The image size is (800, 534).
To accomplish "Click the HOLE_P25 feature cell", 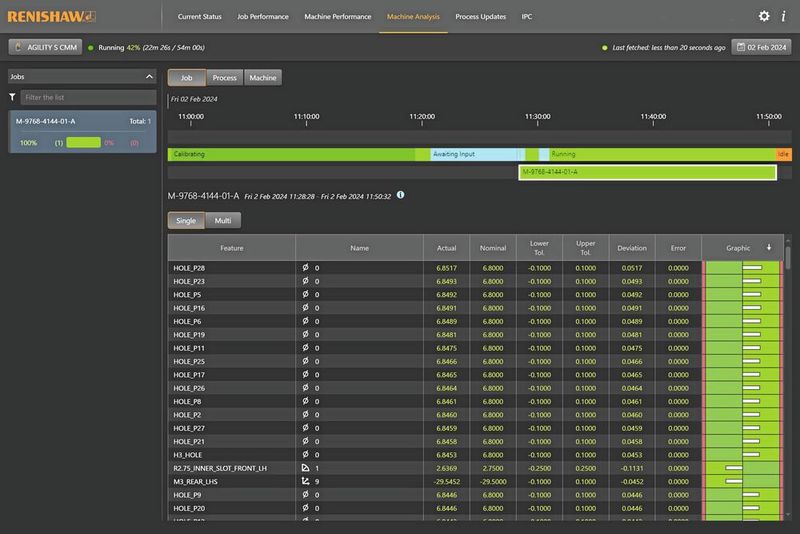I will click(x=232, y=361).
